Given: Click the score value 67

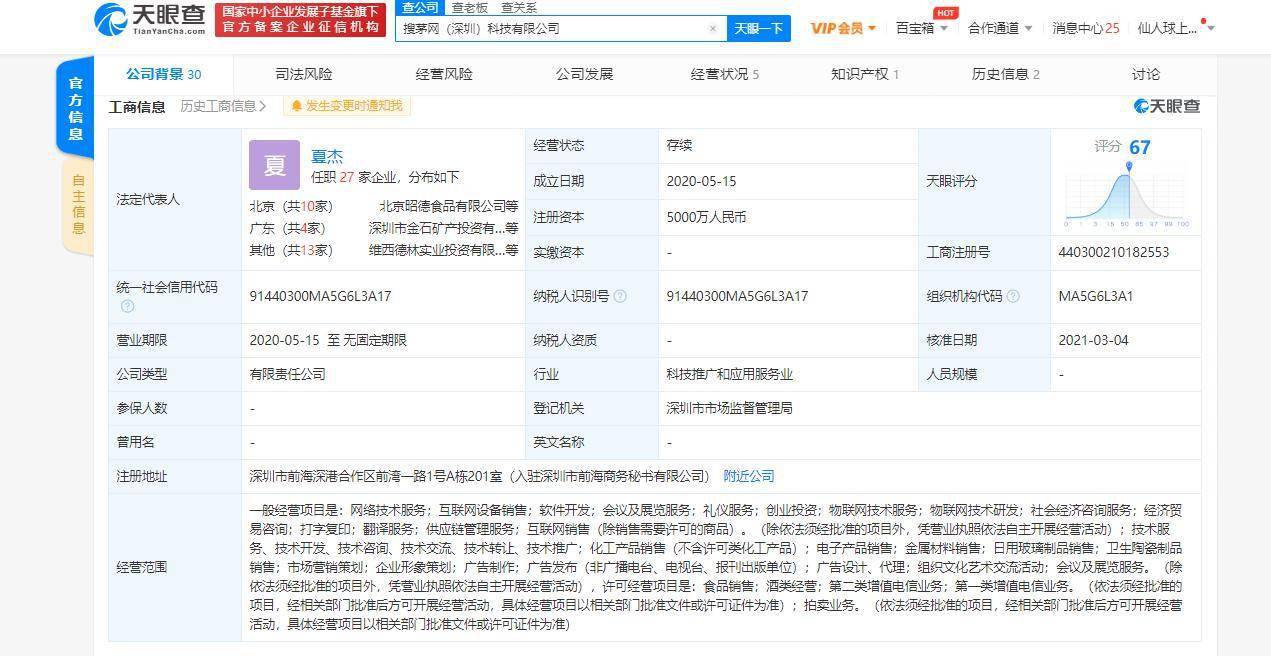Looking at the screenshot, I should [x=1139, y=147].
